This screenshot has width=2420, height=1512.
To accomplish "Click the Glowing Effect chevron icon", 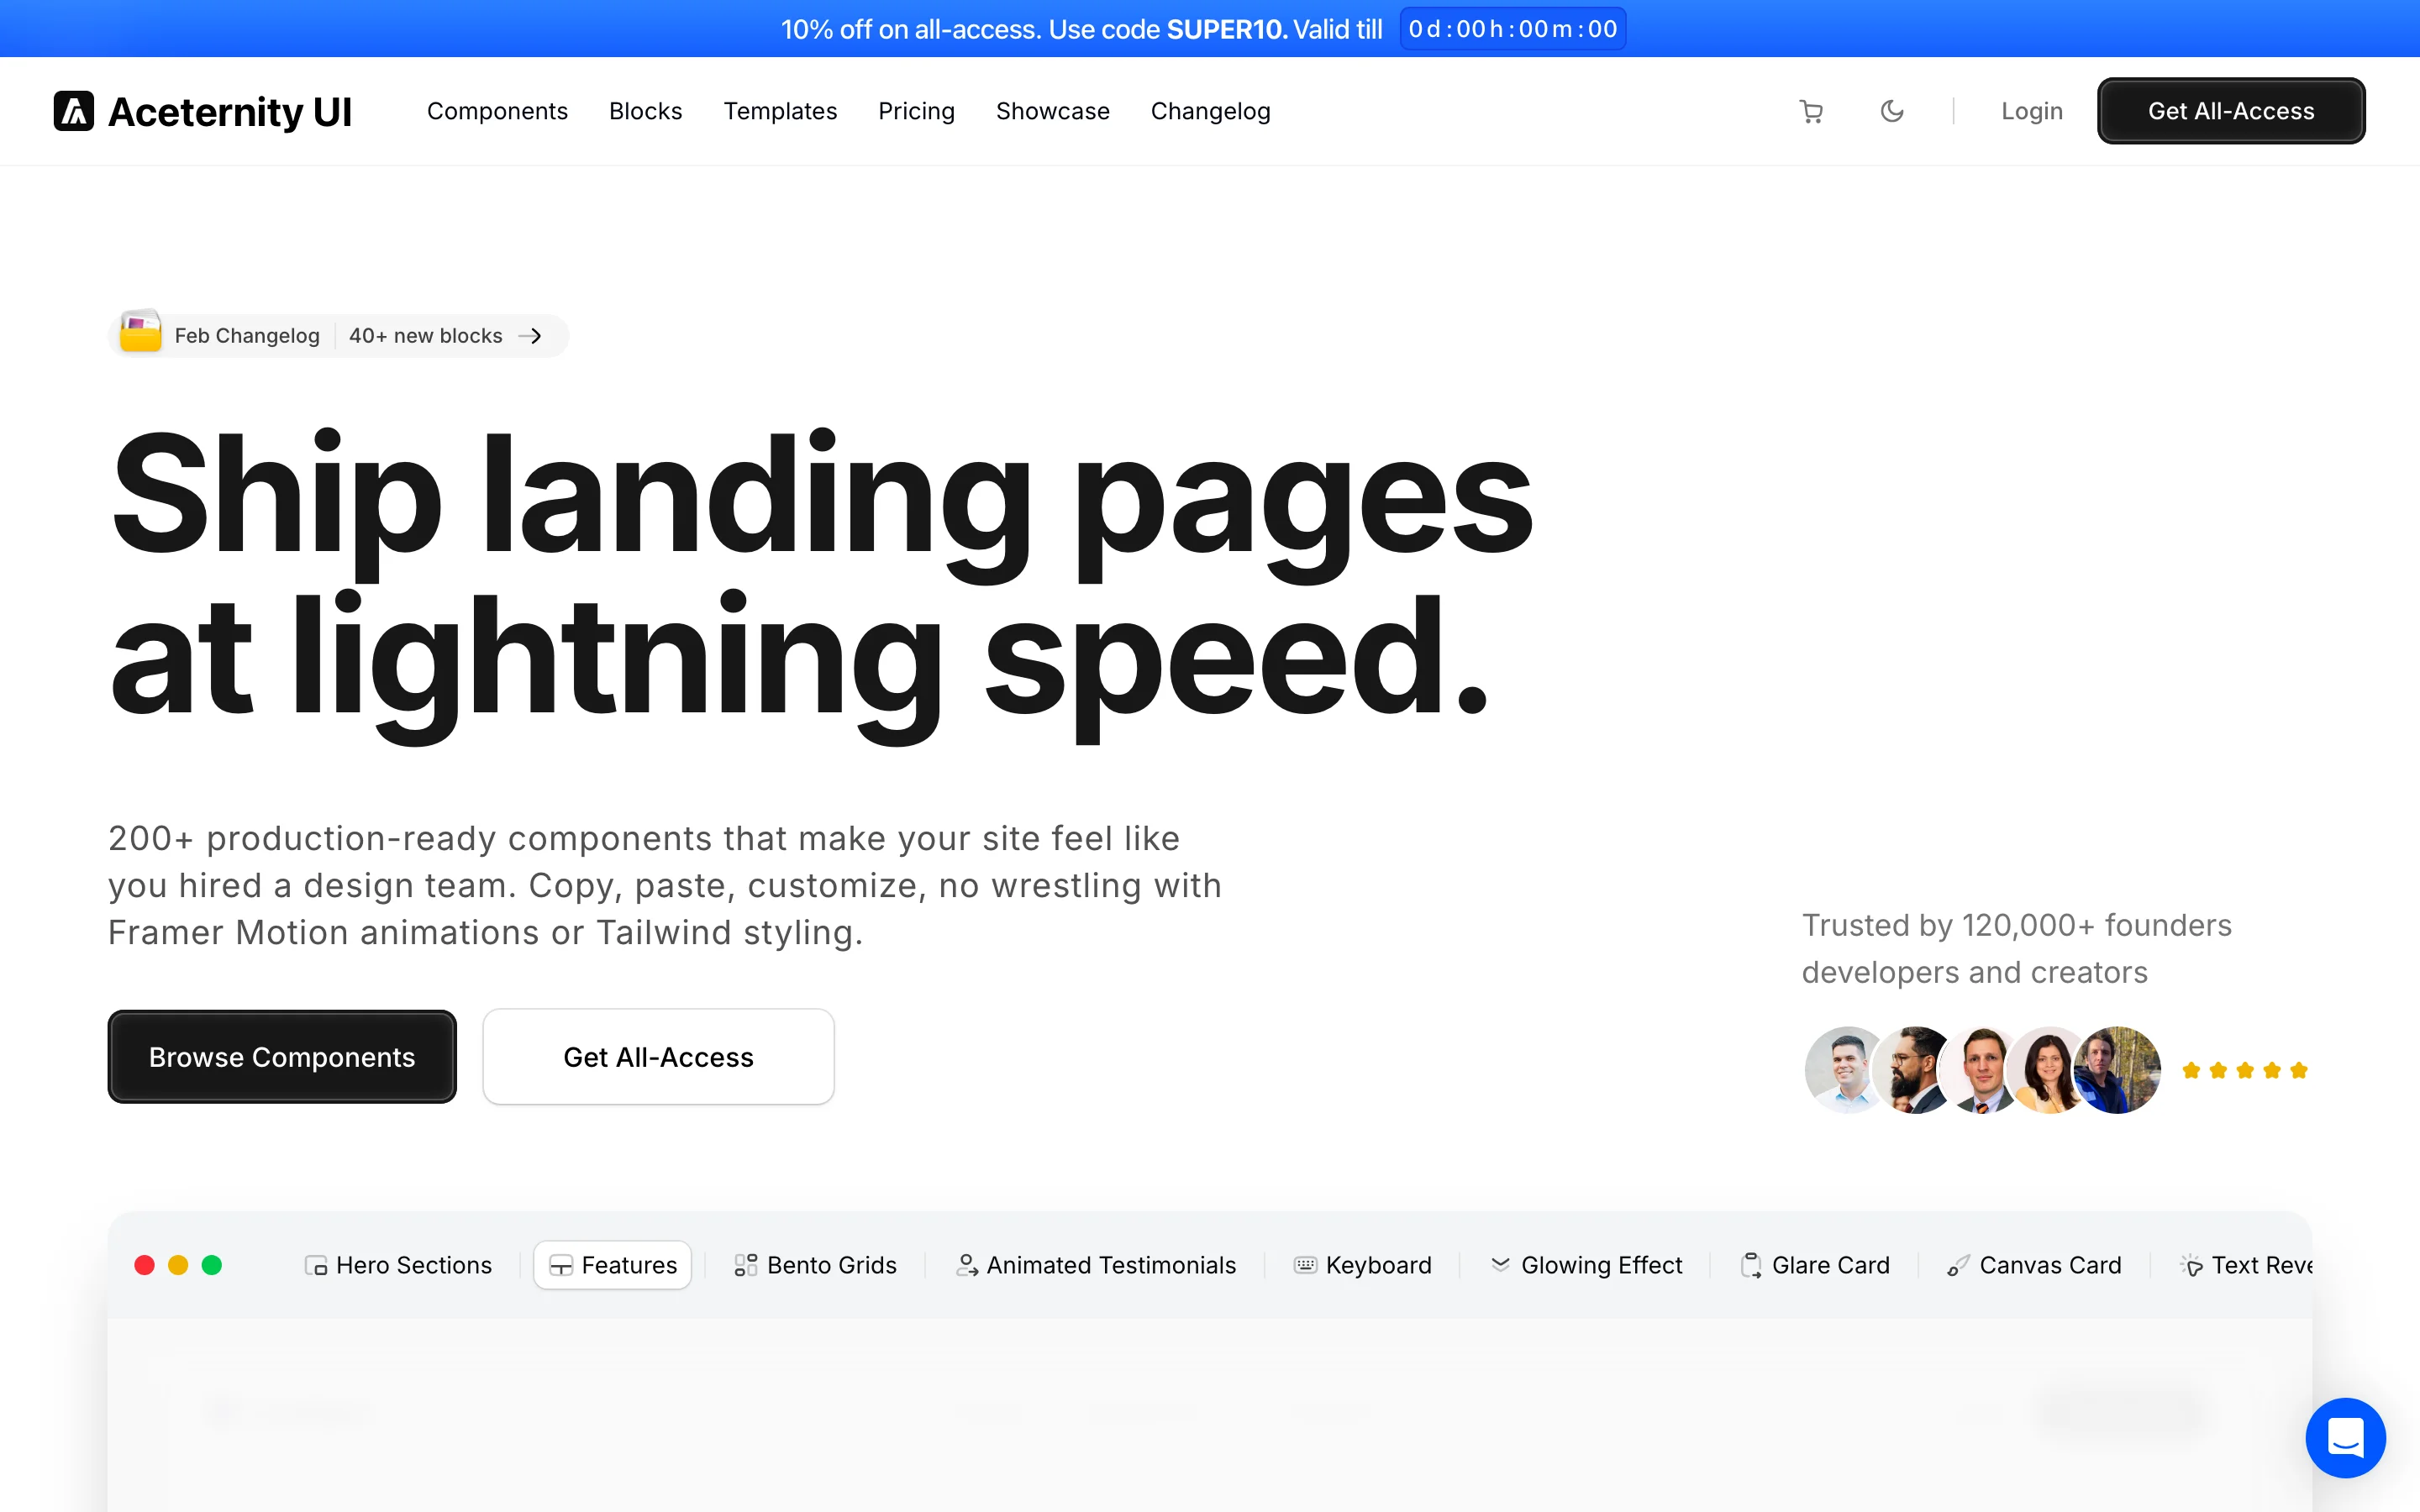I will point(1499,1265).
